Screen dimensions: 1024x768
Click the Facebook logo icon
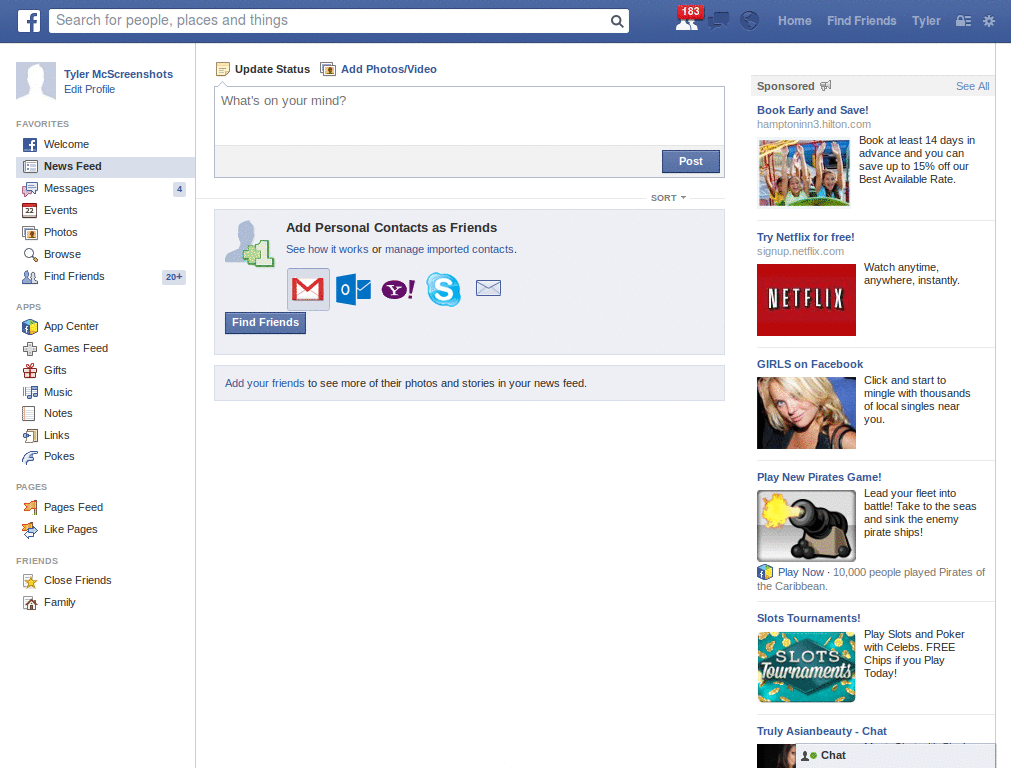point(29,21)
